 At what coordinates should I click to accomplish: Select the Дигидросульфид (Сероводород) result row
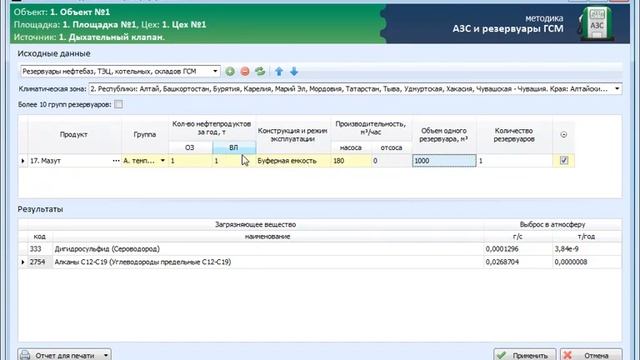(320, 249)
